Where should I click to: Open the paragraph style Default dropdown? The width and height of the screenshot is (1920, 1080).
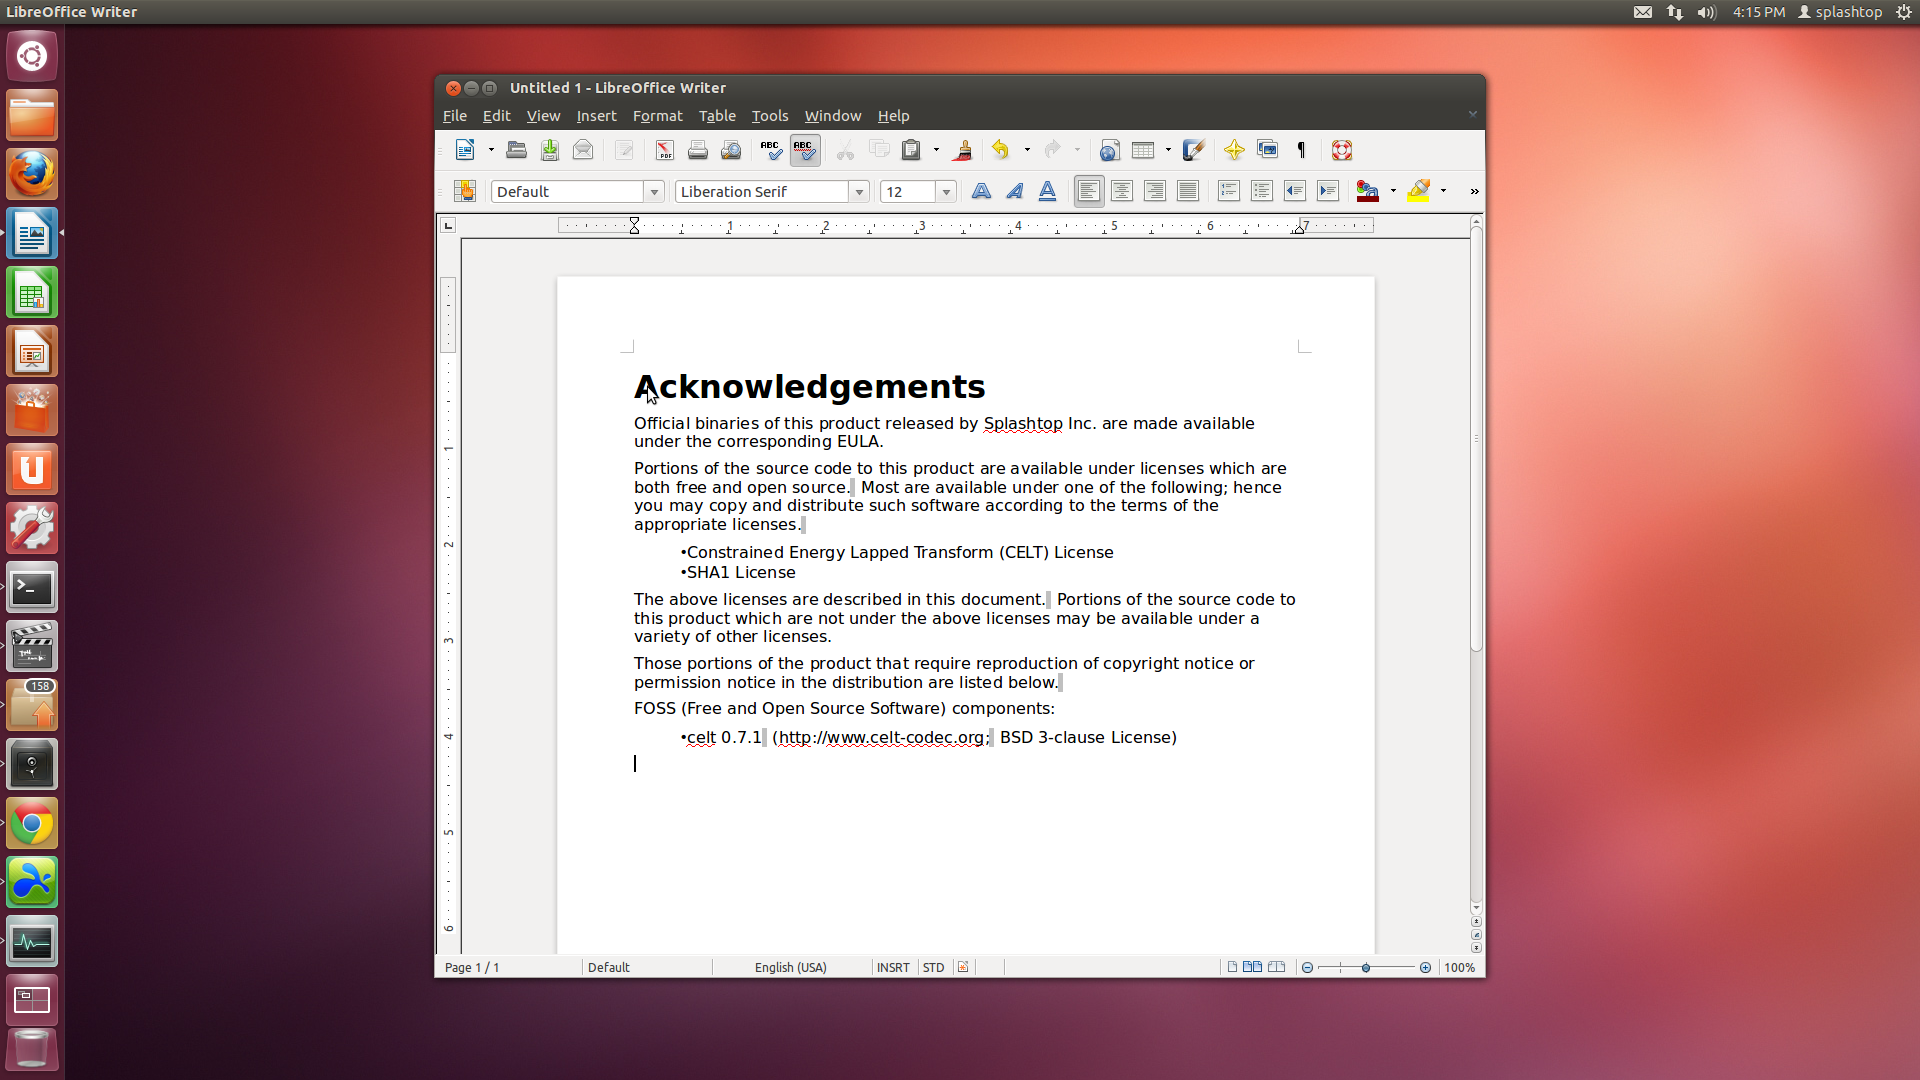click(654, 191)
